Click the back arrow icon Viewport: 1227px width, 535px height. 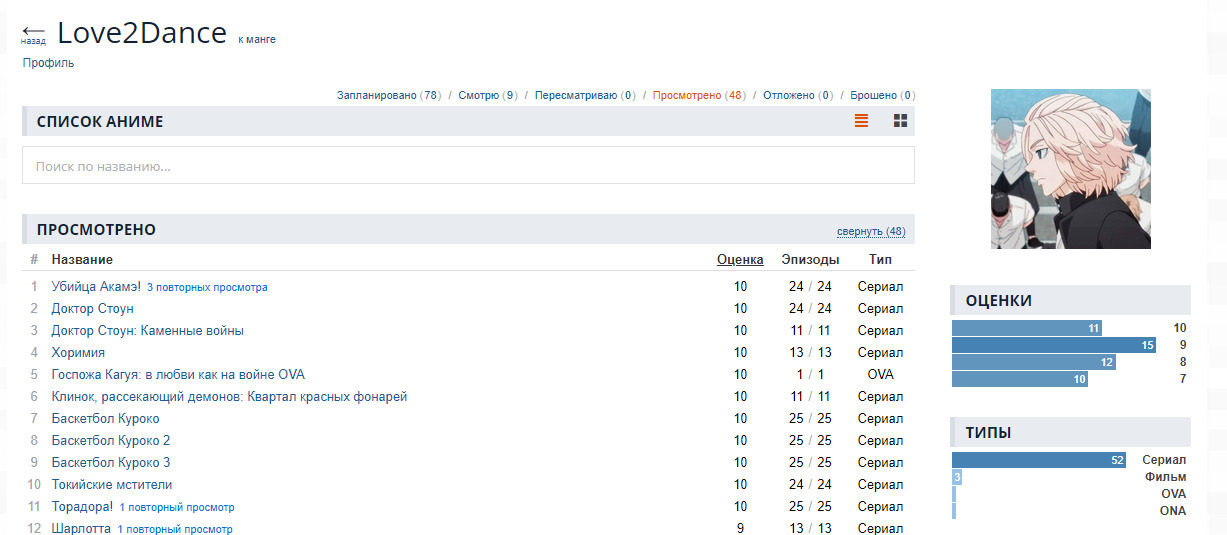[33, 34]
